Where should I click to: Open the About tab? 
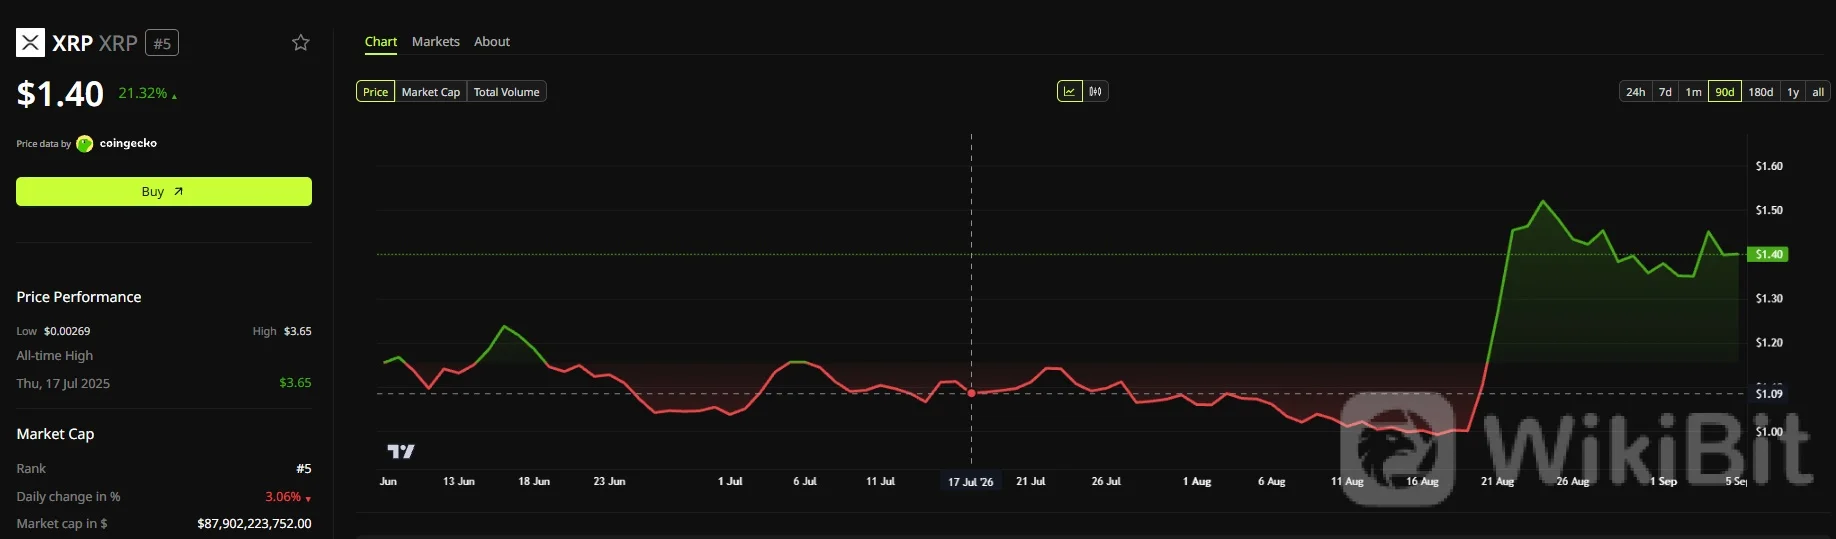coord(492,41)
